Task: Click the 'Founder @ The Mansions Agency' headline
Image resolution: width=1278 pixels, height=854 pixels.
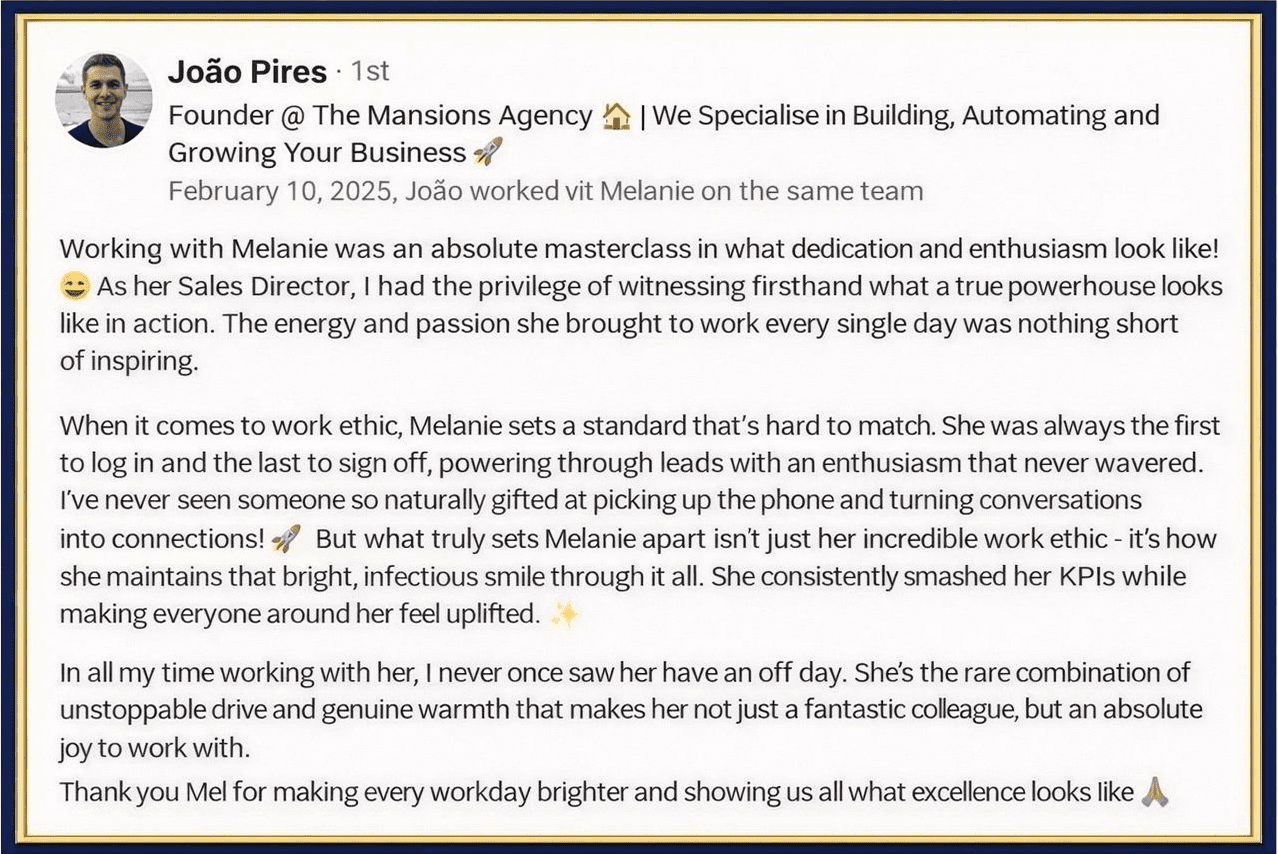Action: (x=380, y=116)
